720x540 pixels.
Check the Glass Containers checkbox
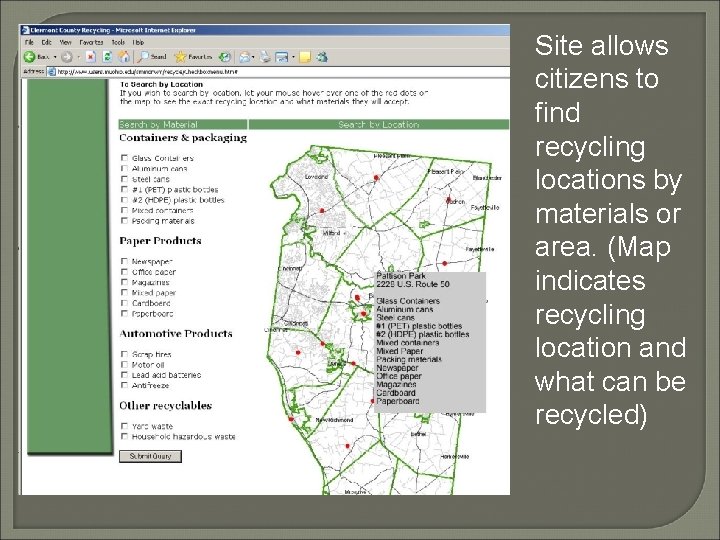(x=124, y=158)
